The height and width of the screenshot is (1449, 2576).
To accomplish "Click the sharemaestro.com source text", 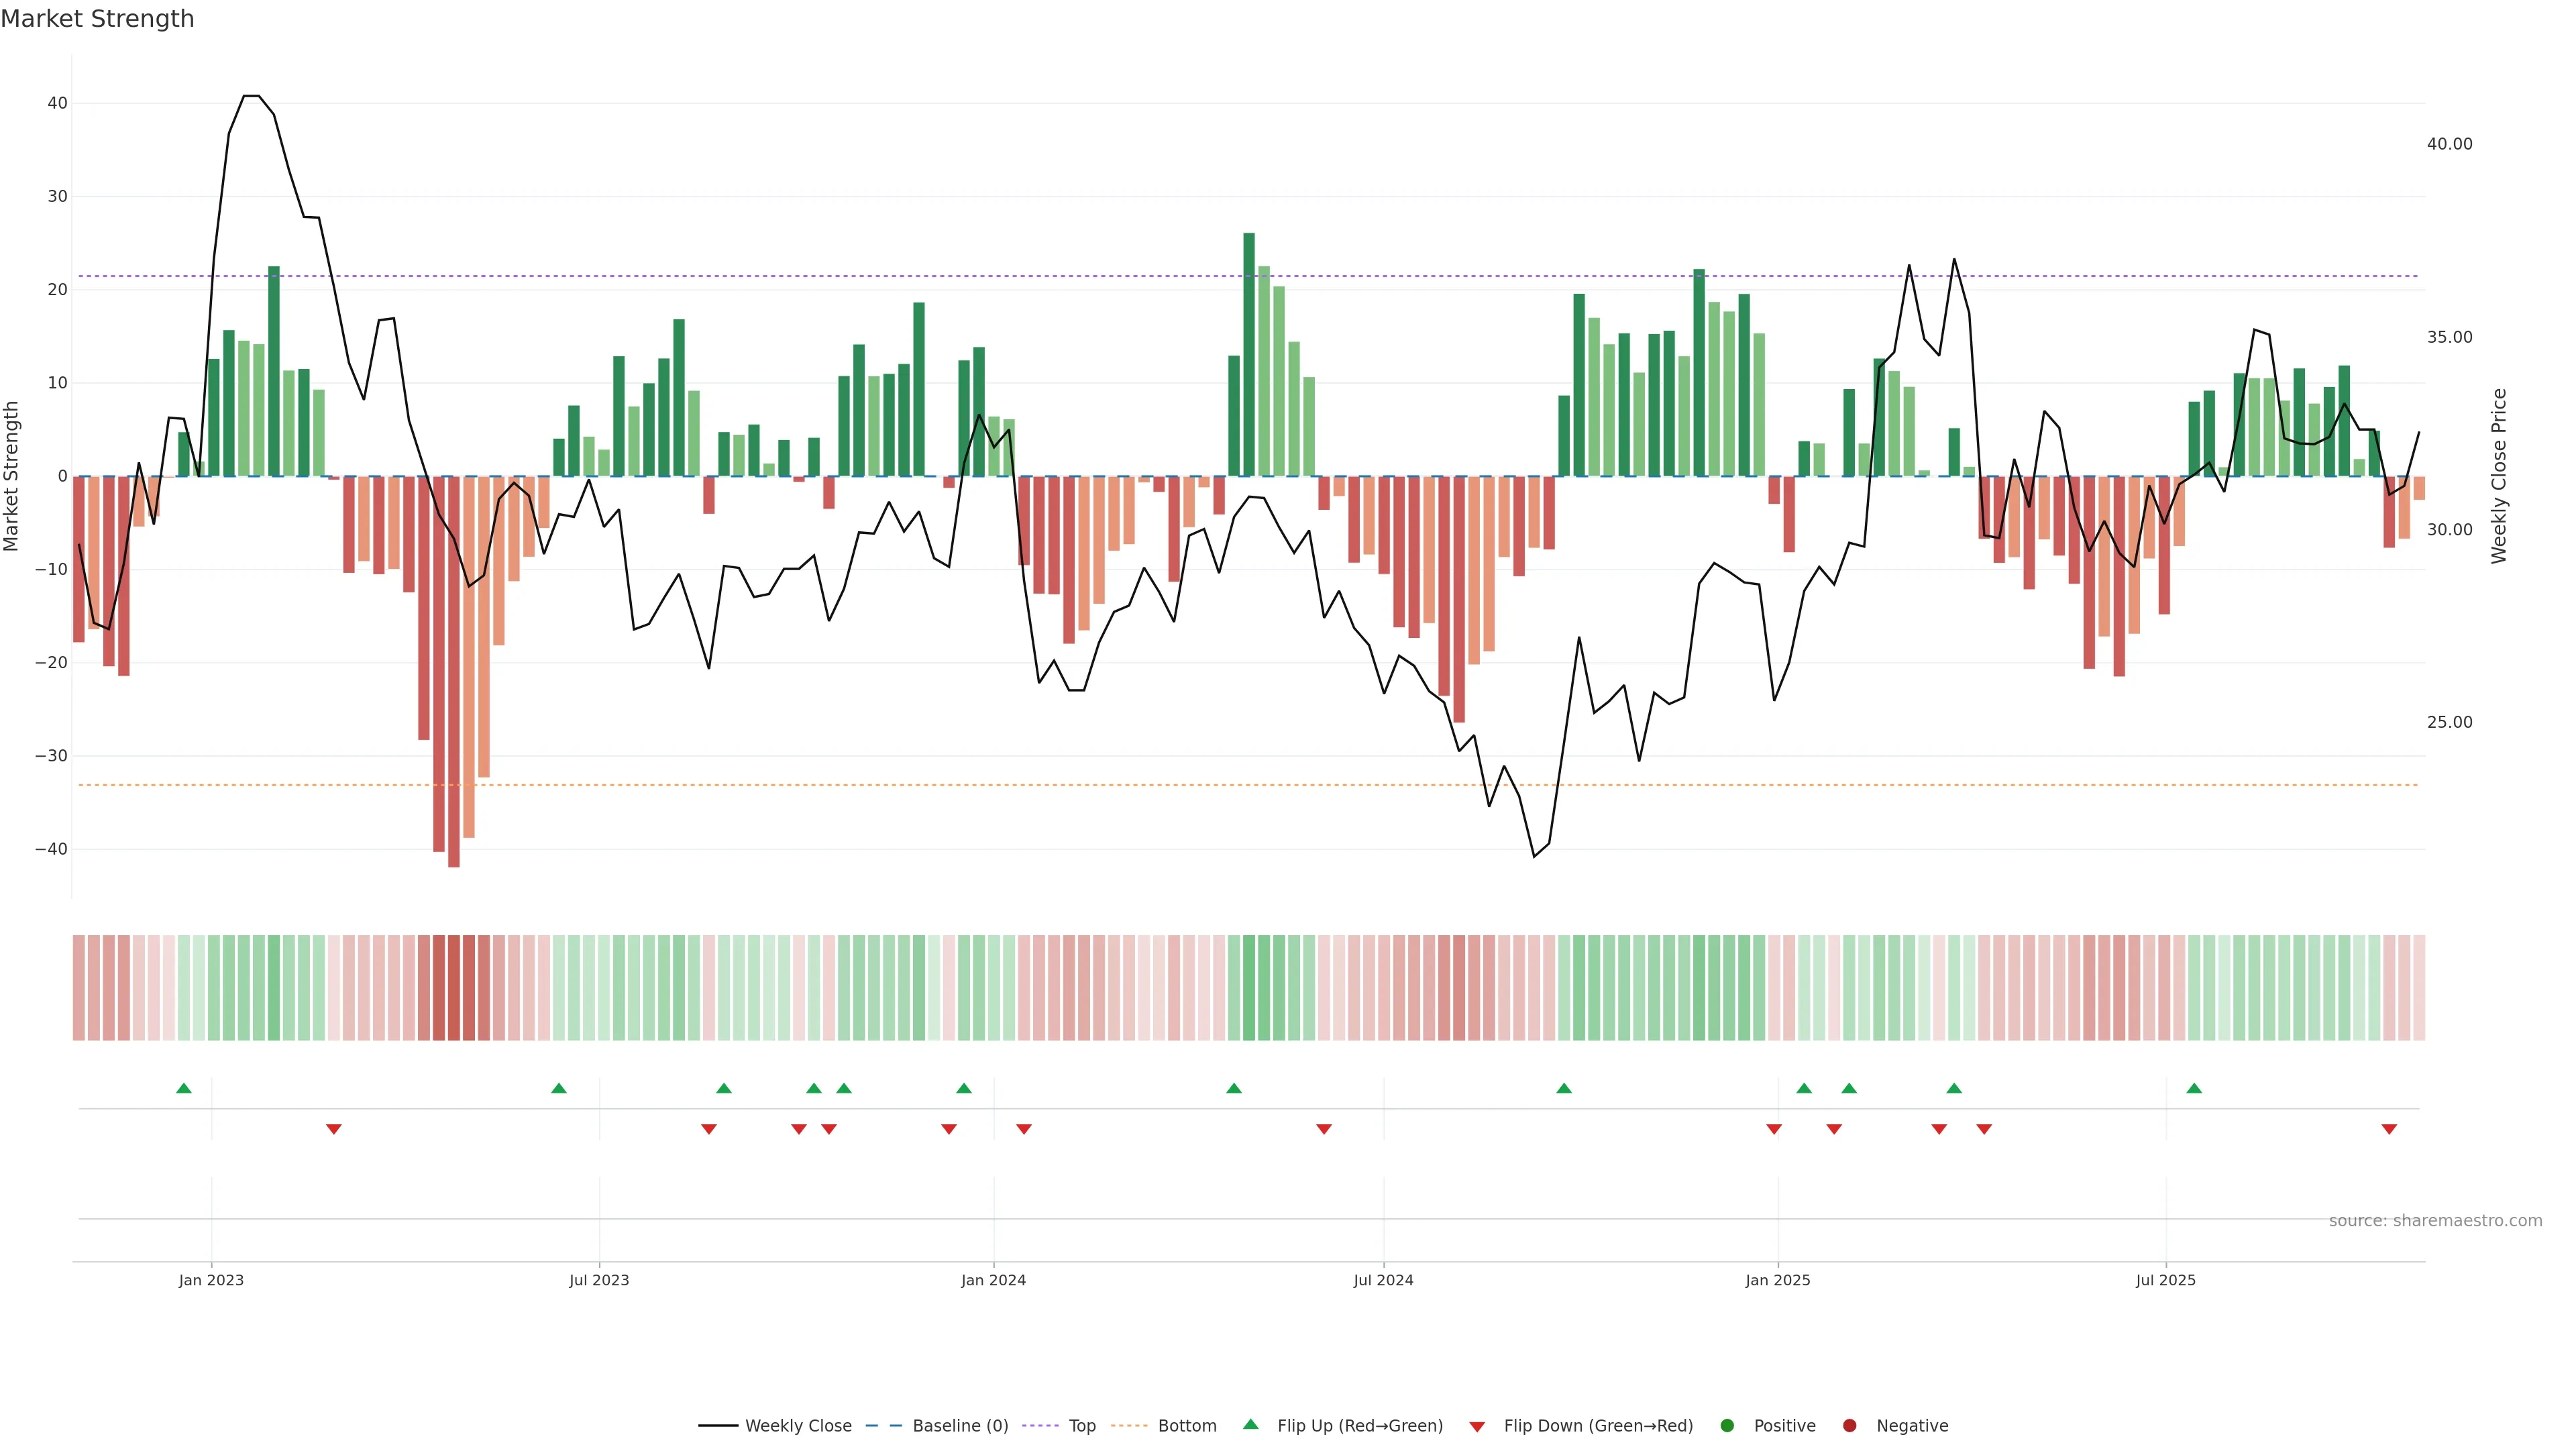I will tap(2435, 1221).
